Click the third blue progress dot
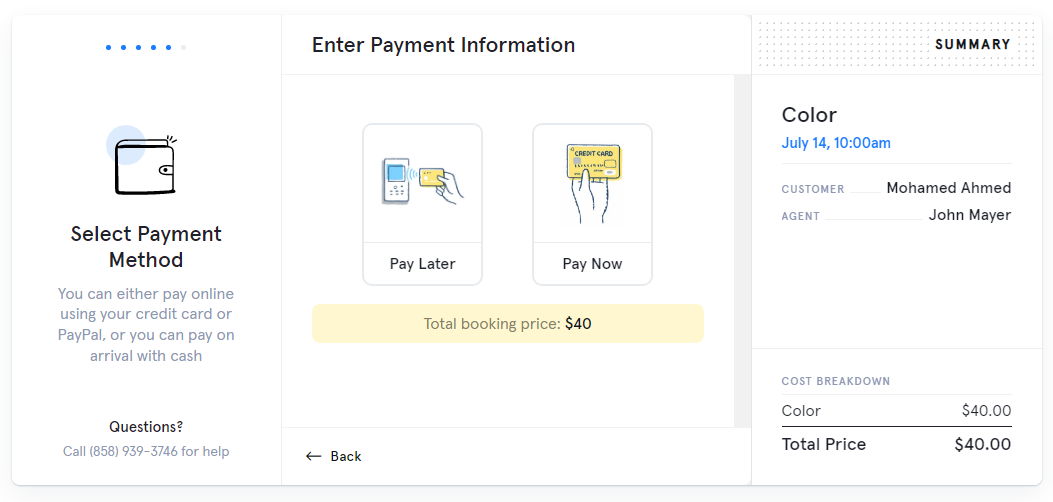This screenshot has width=1053, height=502. pos(138,47)
